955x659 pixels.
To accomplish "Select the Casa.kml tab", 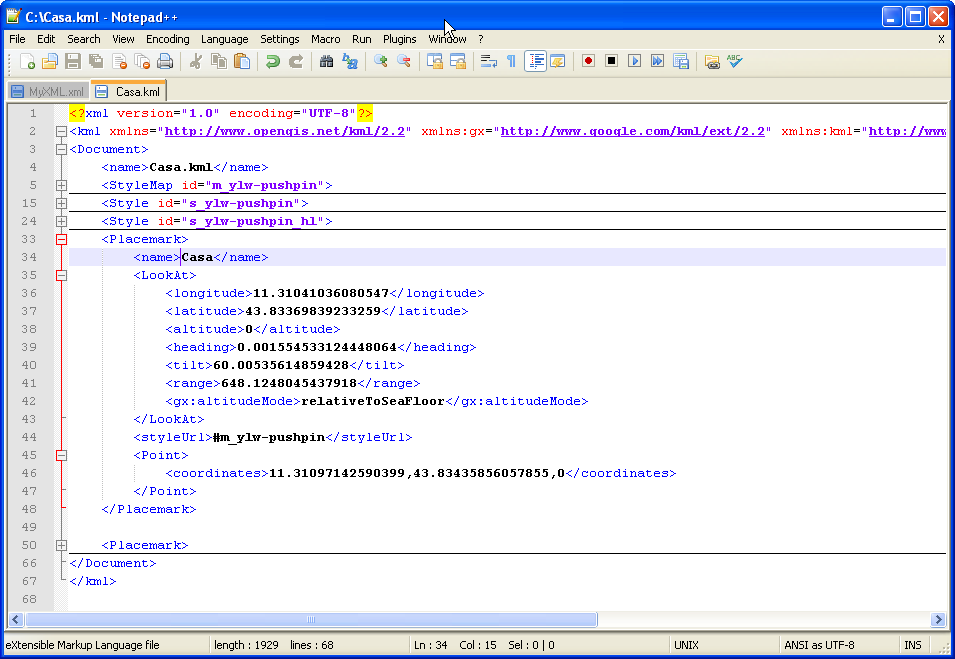I will [x=129, y=91].
